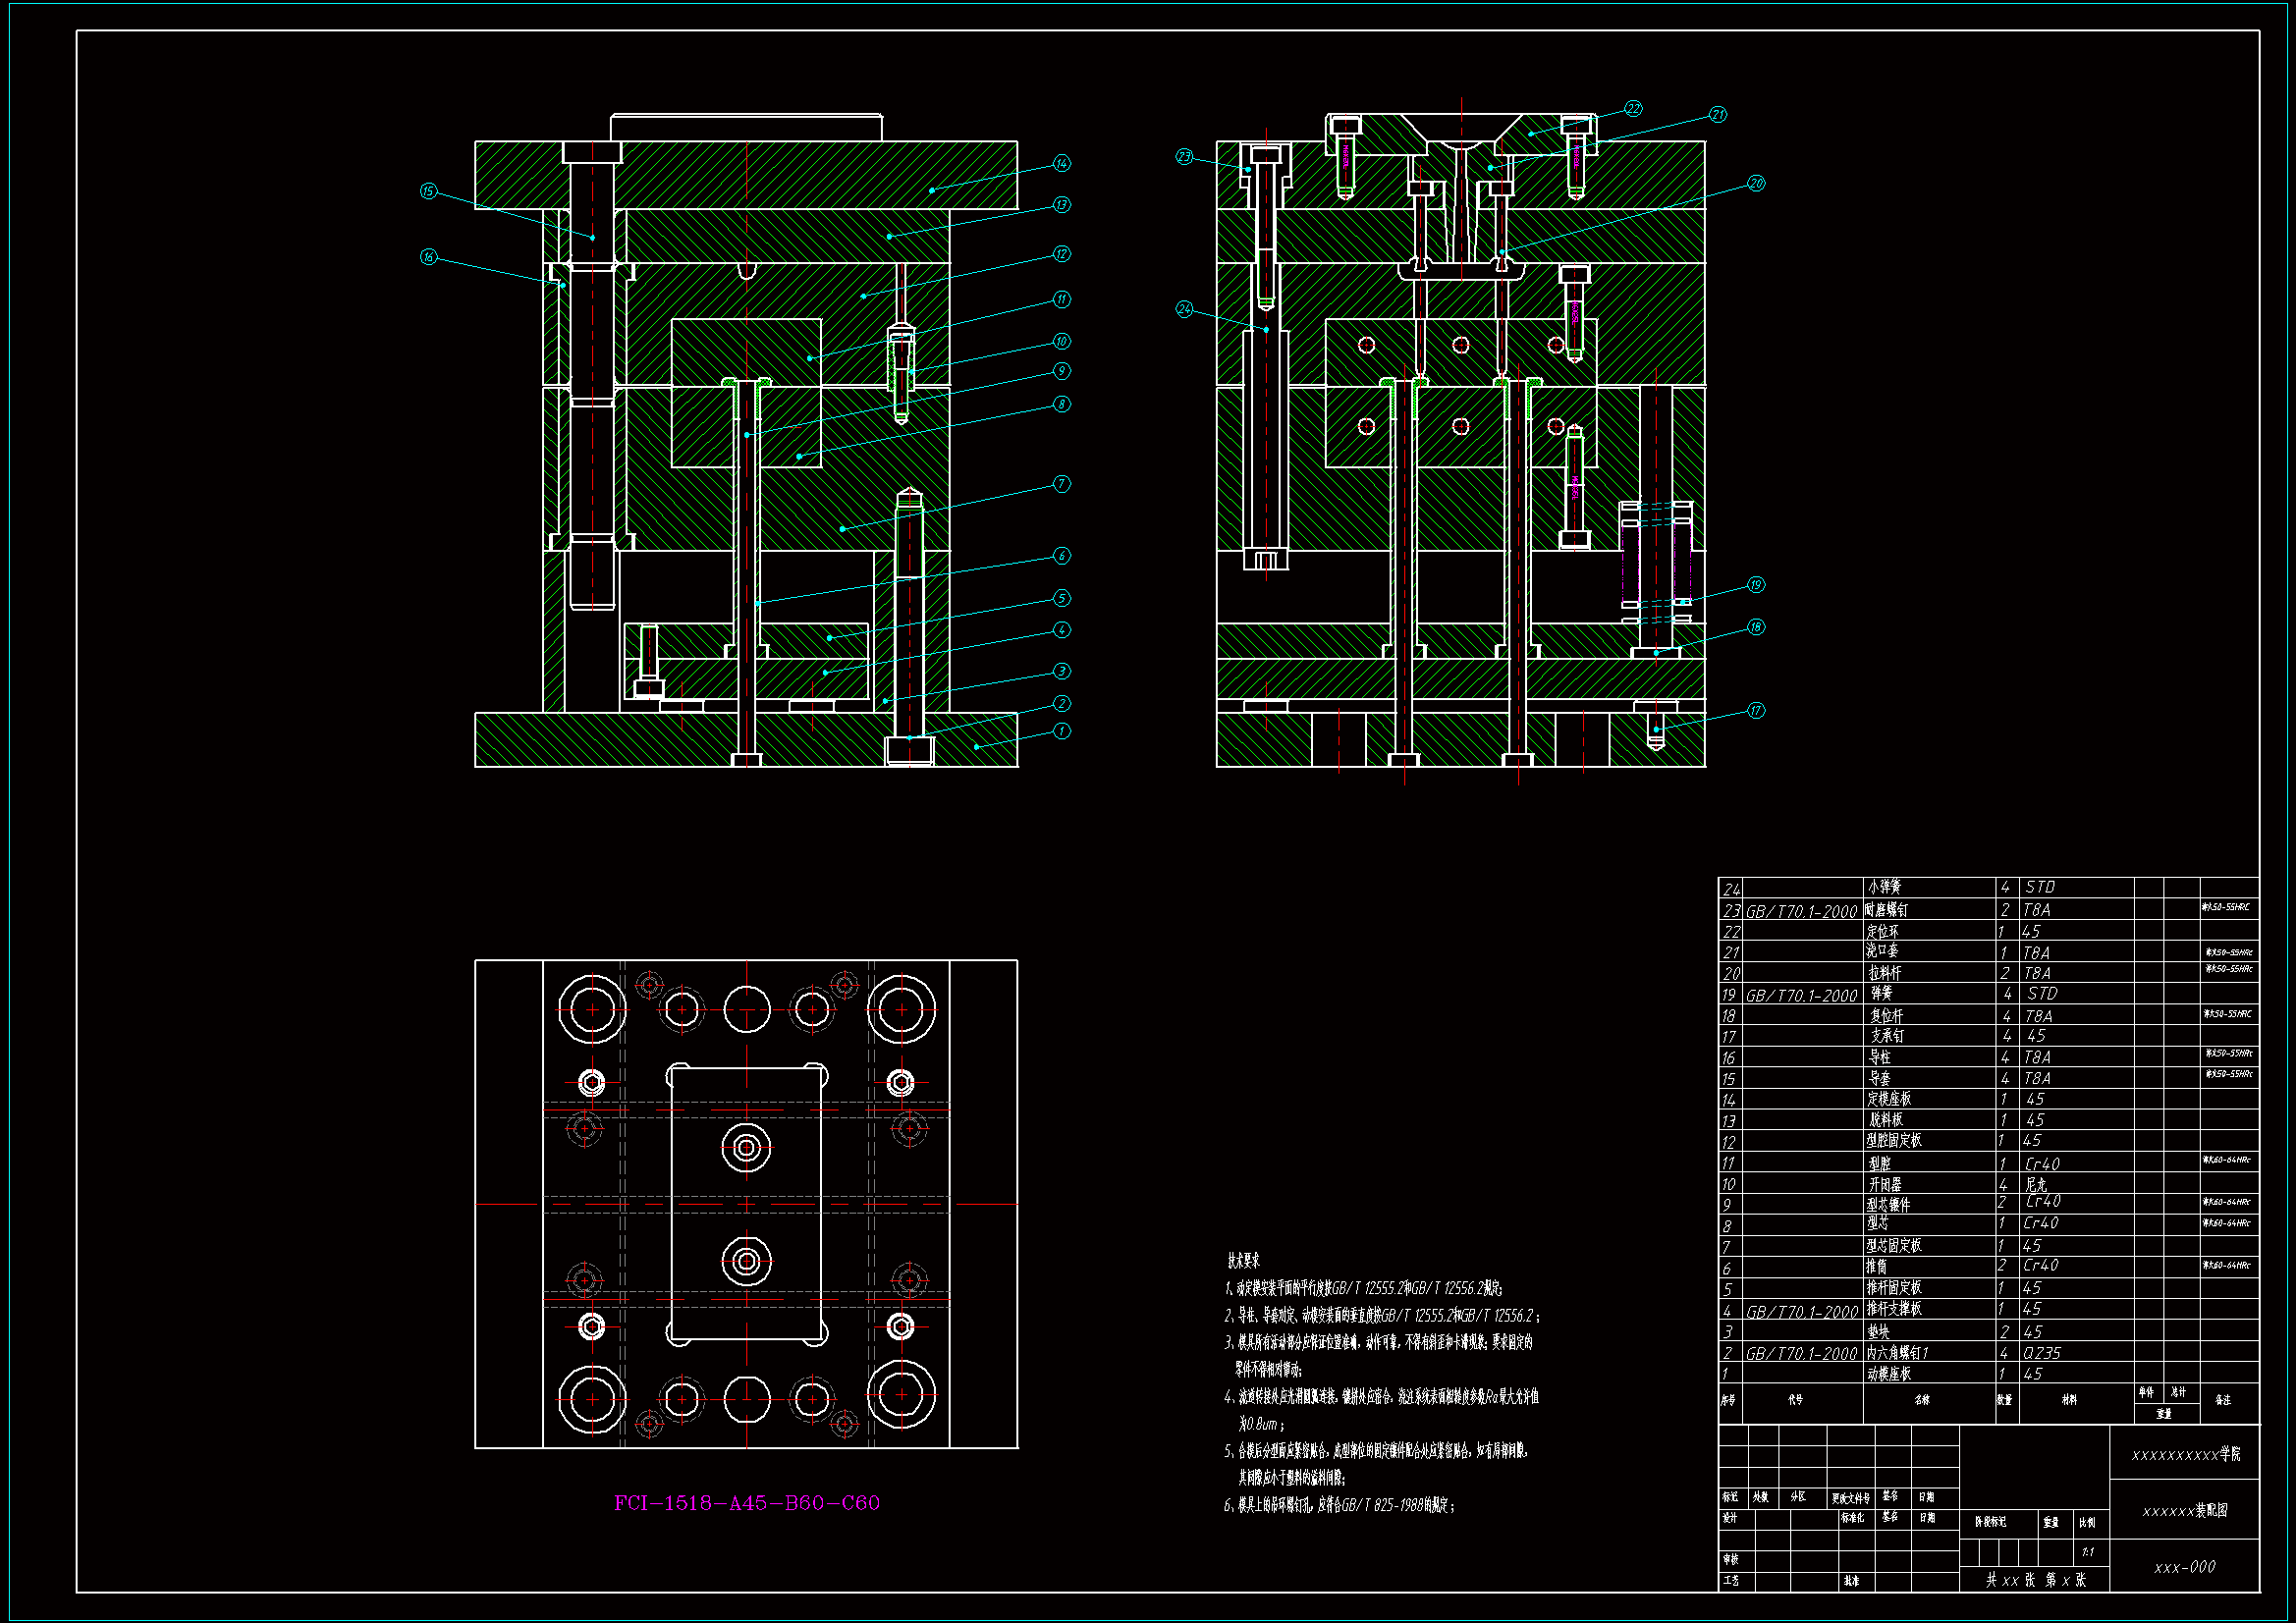Select balloon 17 at the bottom right view

(1756, 711)
